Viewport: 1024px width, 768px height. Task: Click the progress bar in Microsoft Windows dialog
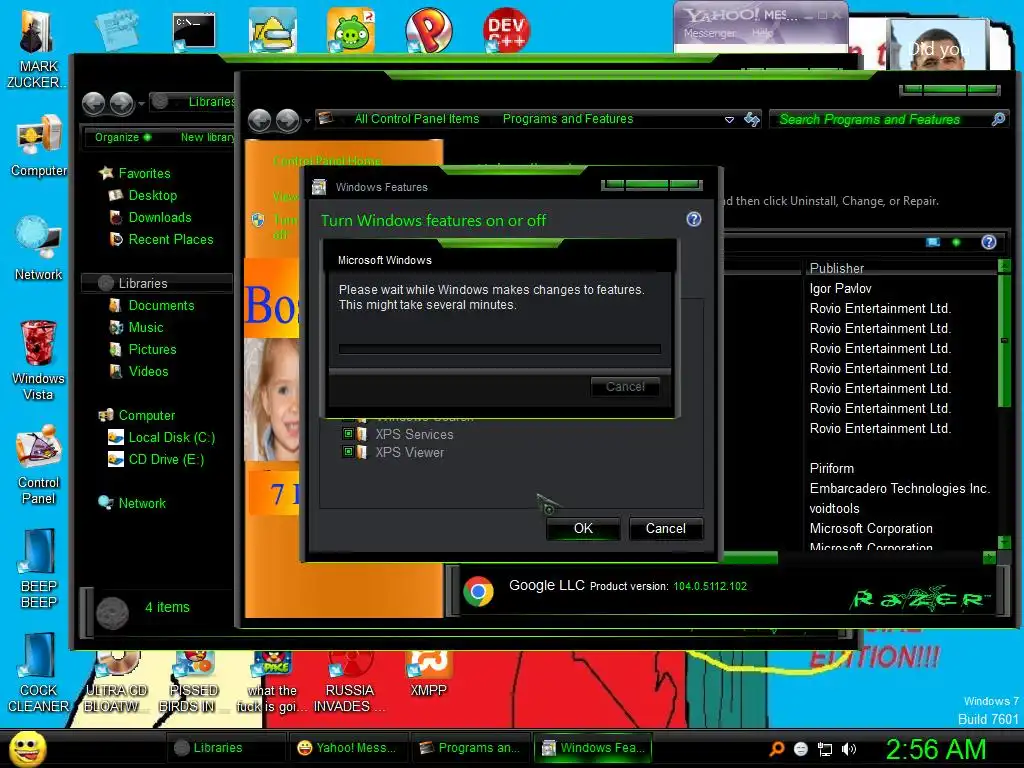pyautogui.click(x=500, y=349)
